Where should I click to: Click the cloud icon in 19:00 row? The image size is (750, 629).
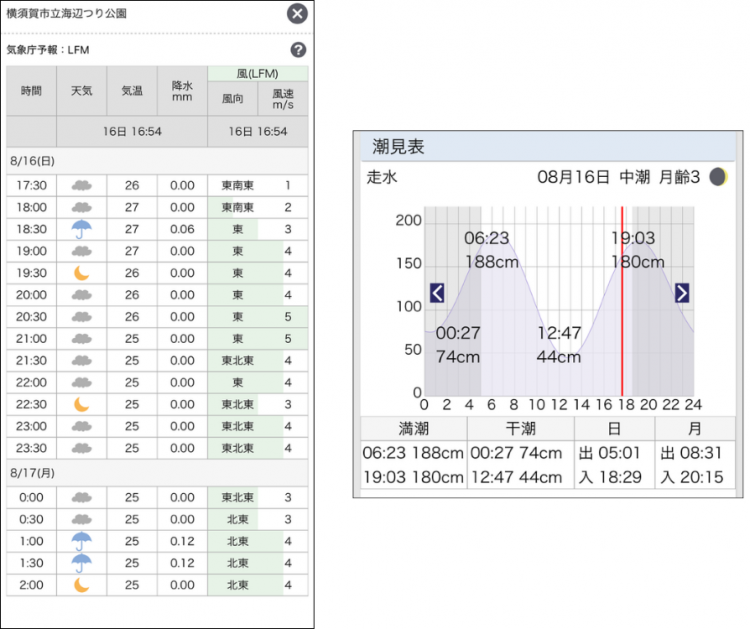82,251
